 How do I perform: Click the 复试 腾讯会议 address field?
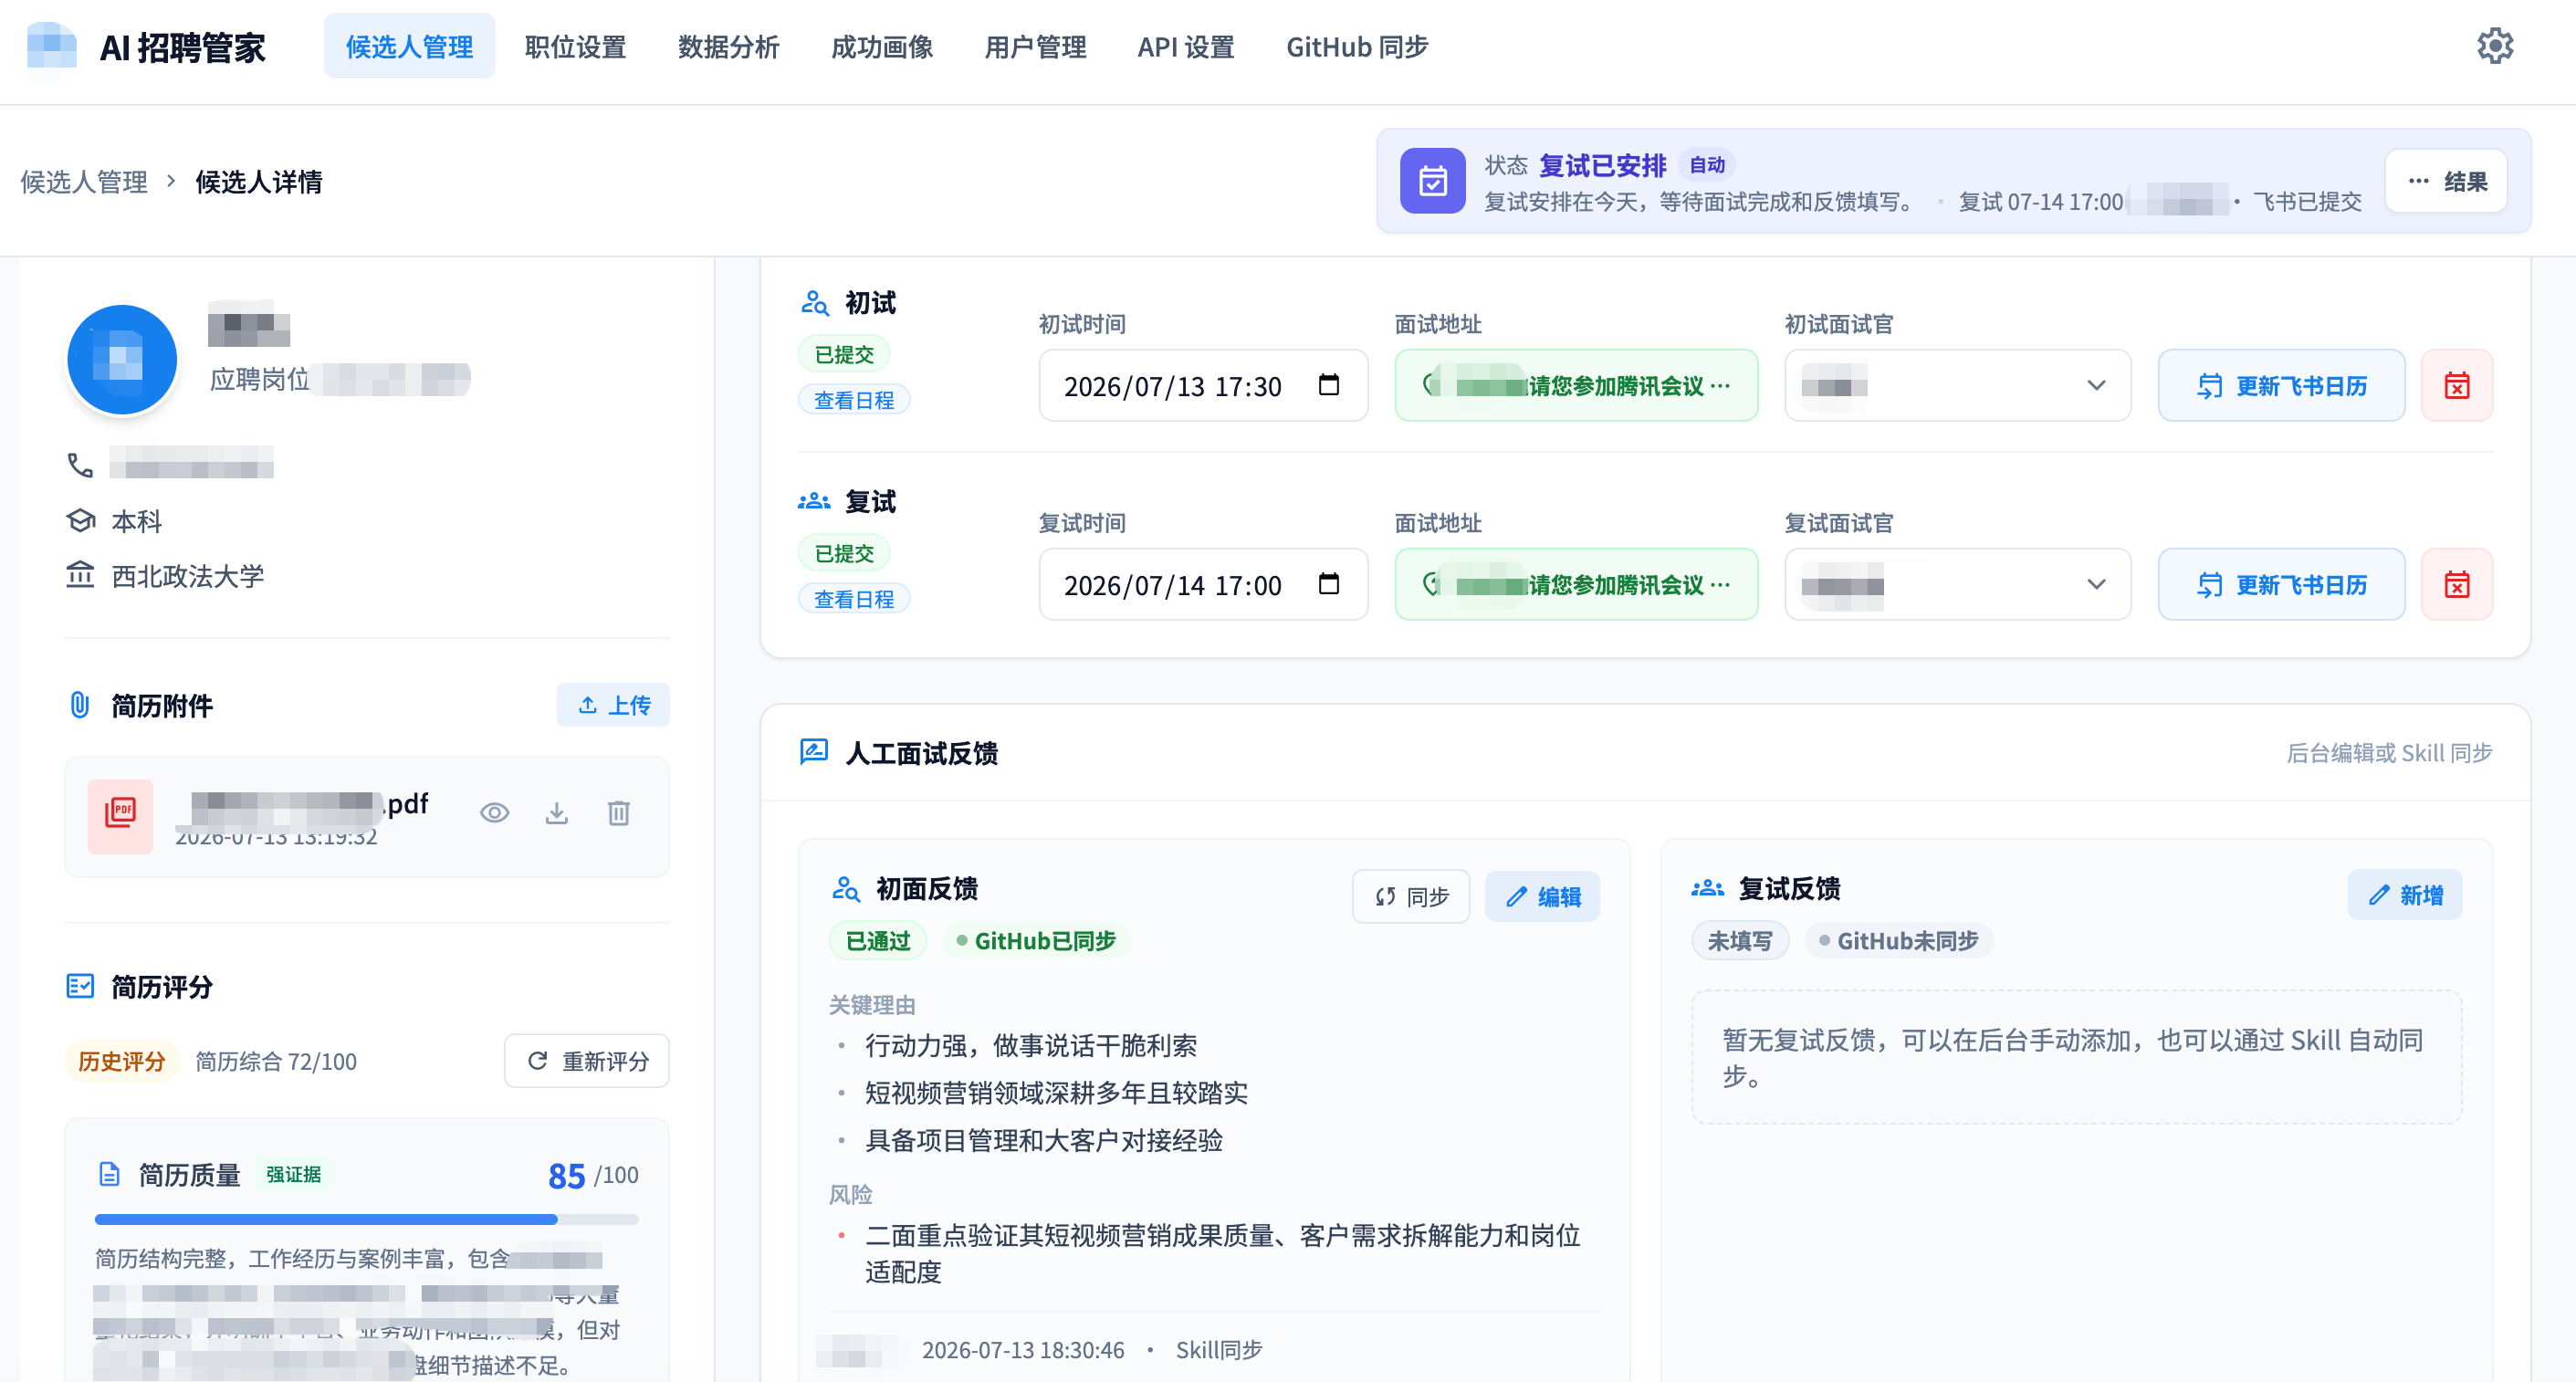point(1576,584)
